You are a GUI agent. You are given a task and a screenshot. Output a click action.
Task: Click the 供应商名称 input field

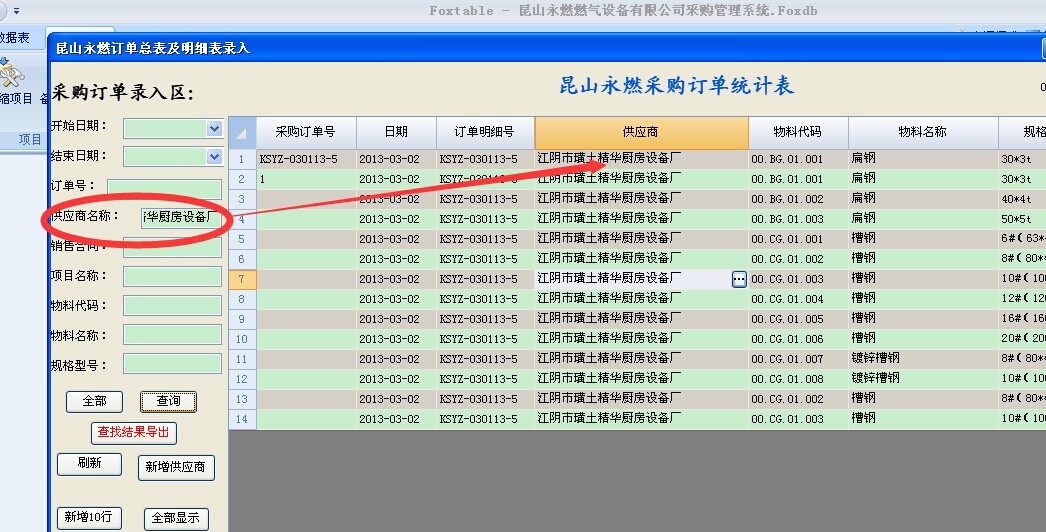[181, 218]
